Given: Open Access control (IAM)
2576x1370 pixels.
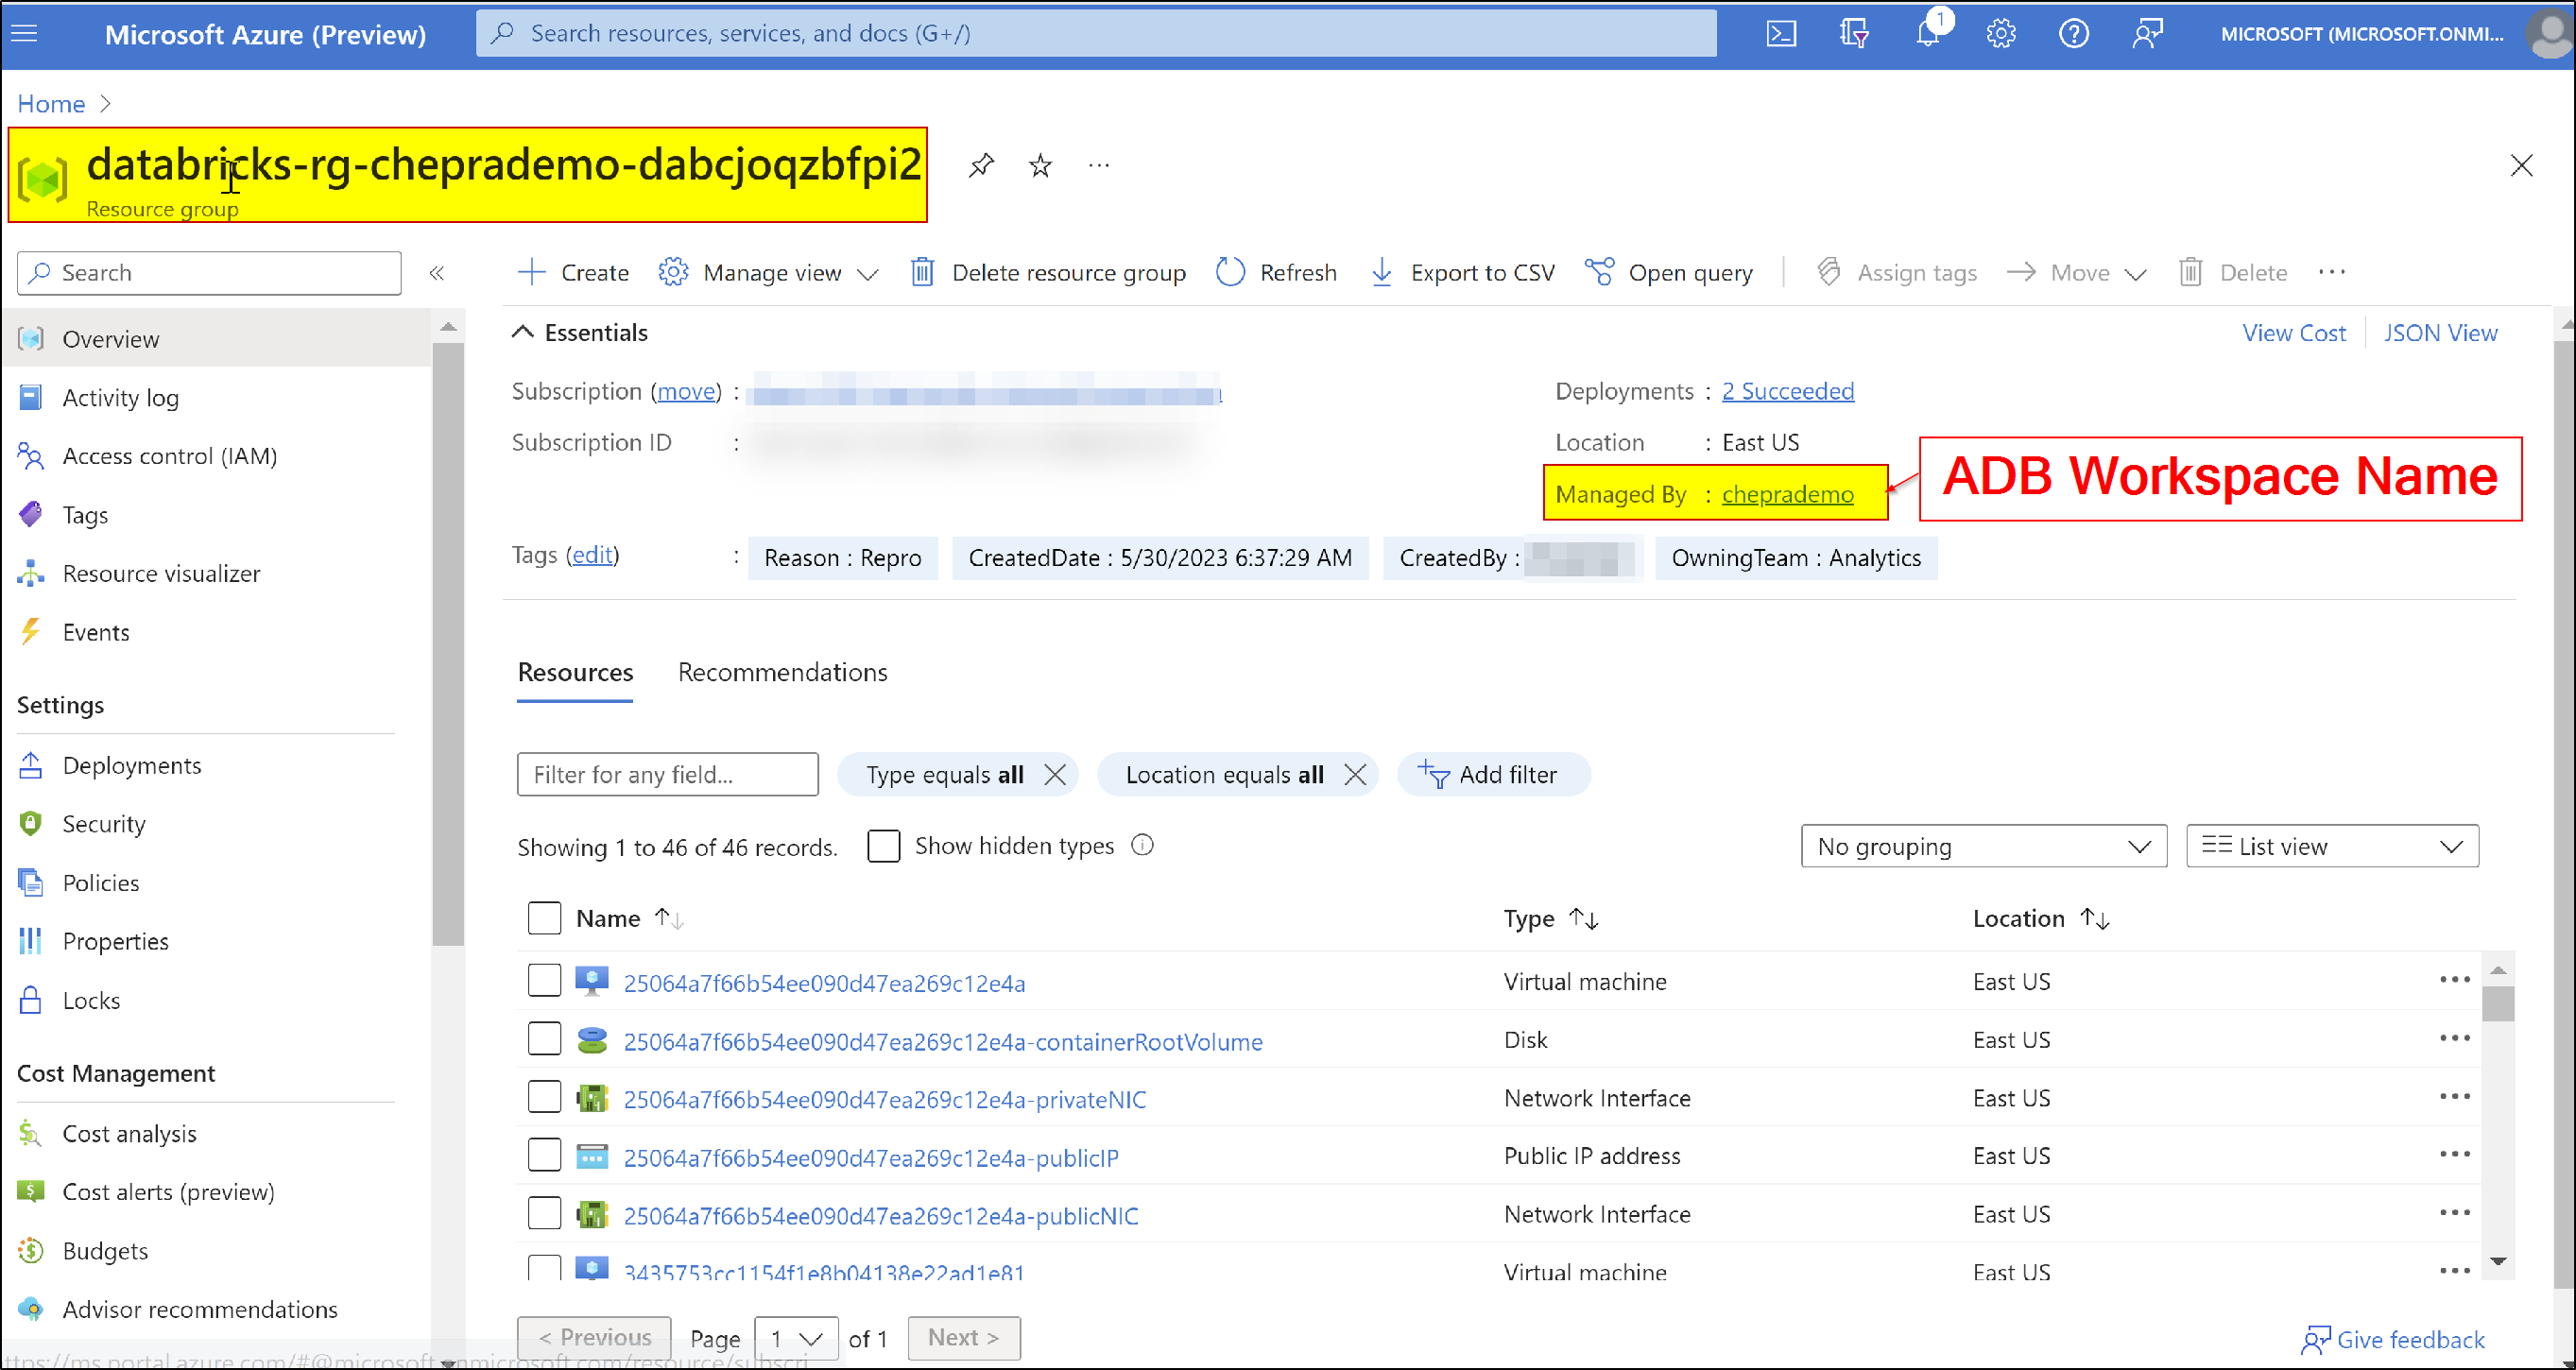Looking at the screenshot, I should [x=169, y=456].
